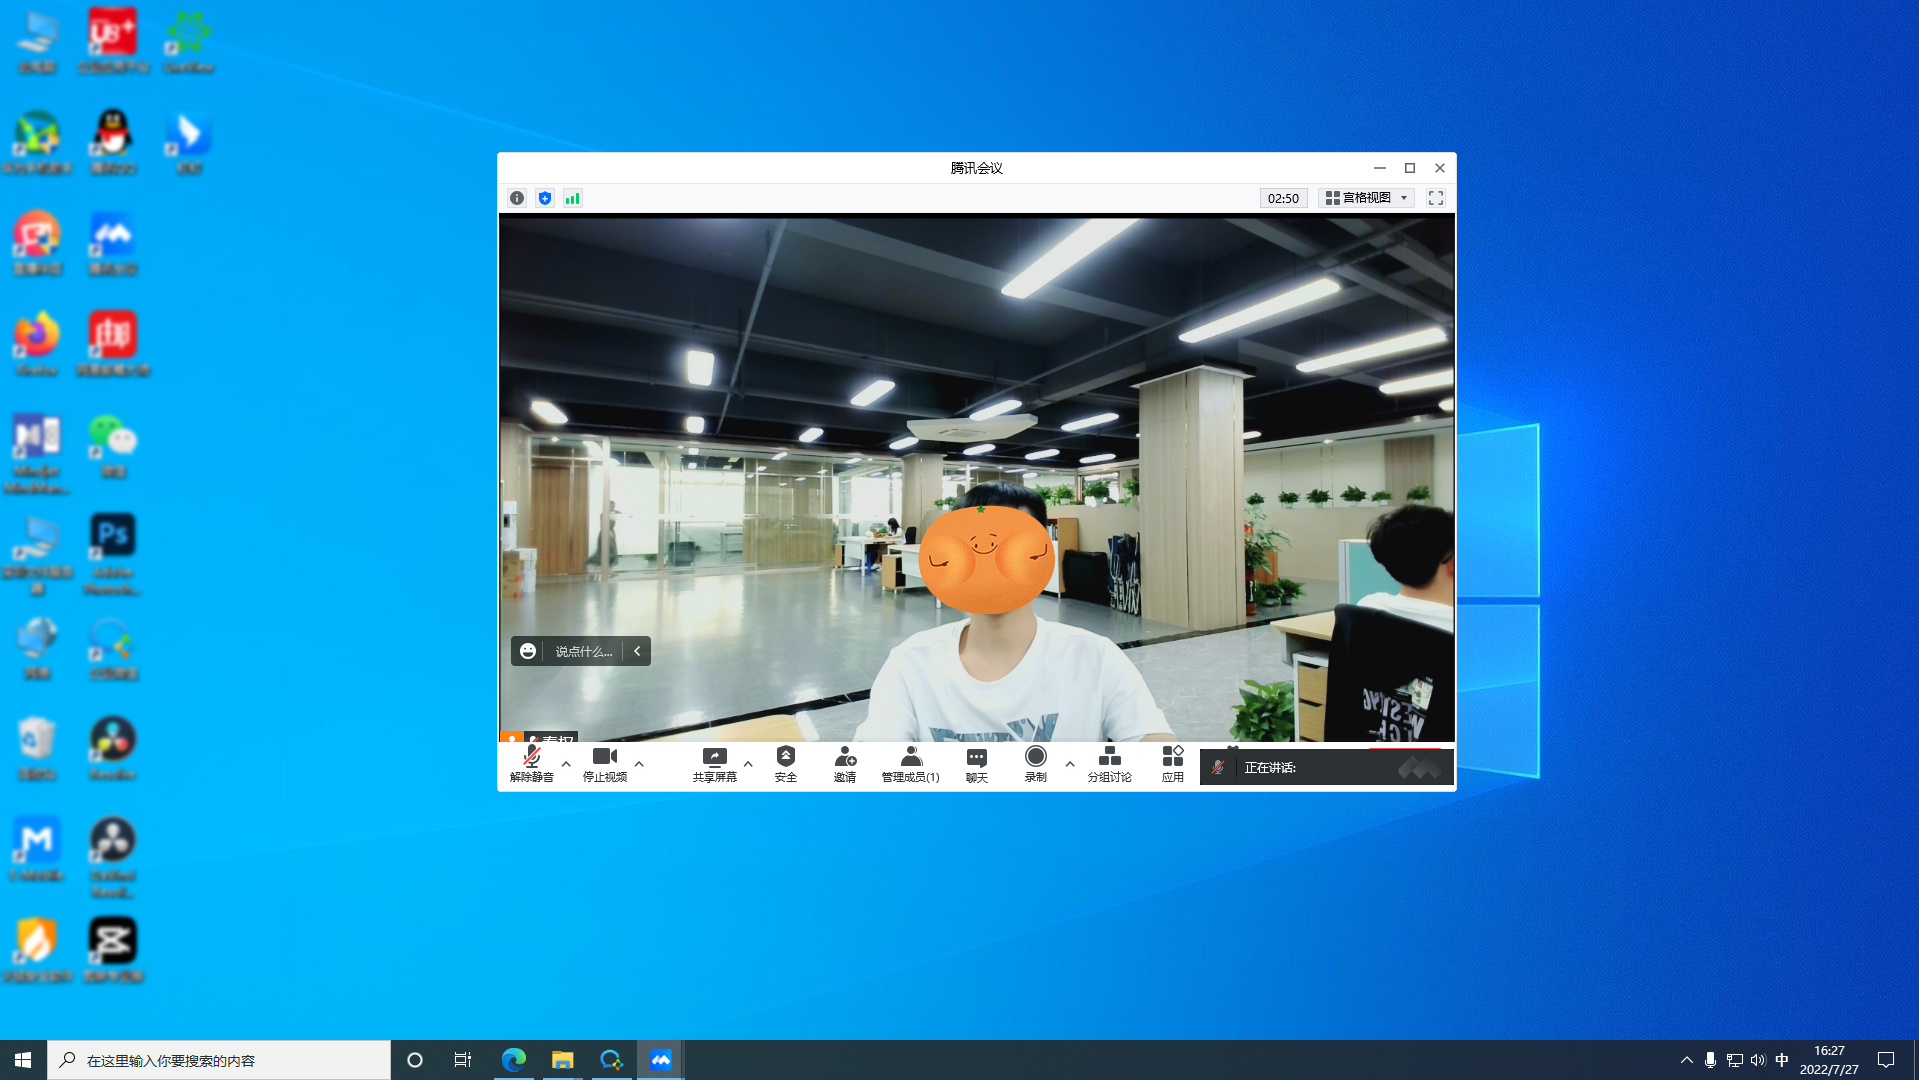This screenshot has height=1080, width=1919.
Task: Click the "说点什么..." chat input
Action: pos(583,651)
